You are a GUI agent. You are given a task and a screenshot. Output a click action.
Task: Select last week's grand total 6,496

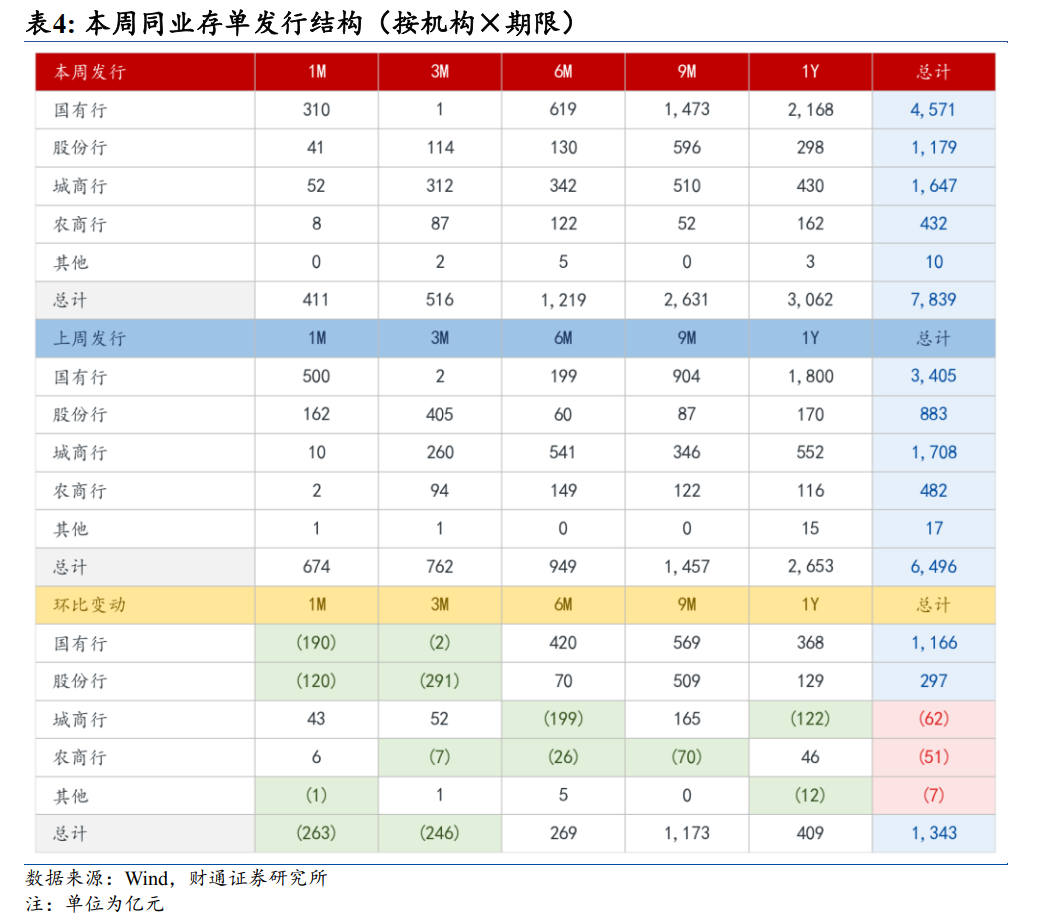tap(933, 567)
